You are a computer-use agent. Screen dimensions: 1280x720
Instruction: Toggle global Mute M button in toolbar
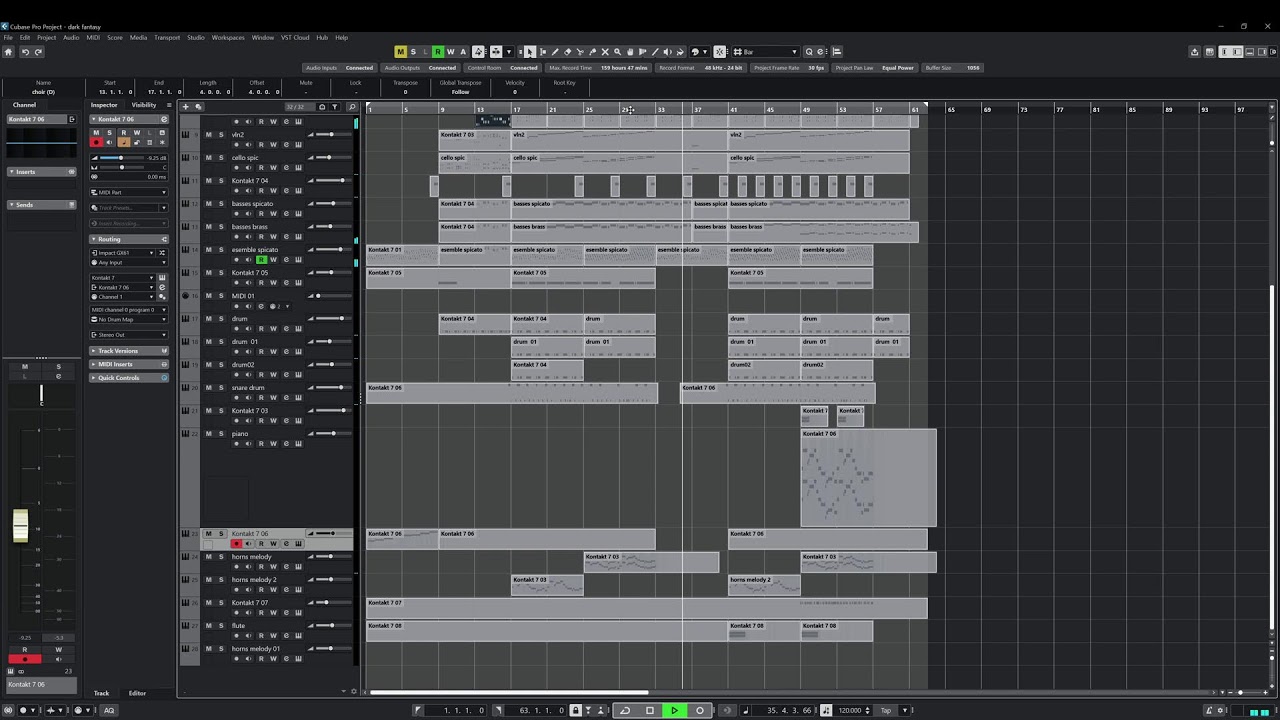pos(401,52)
